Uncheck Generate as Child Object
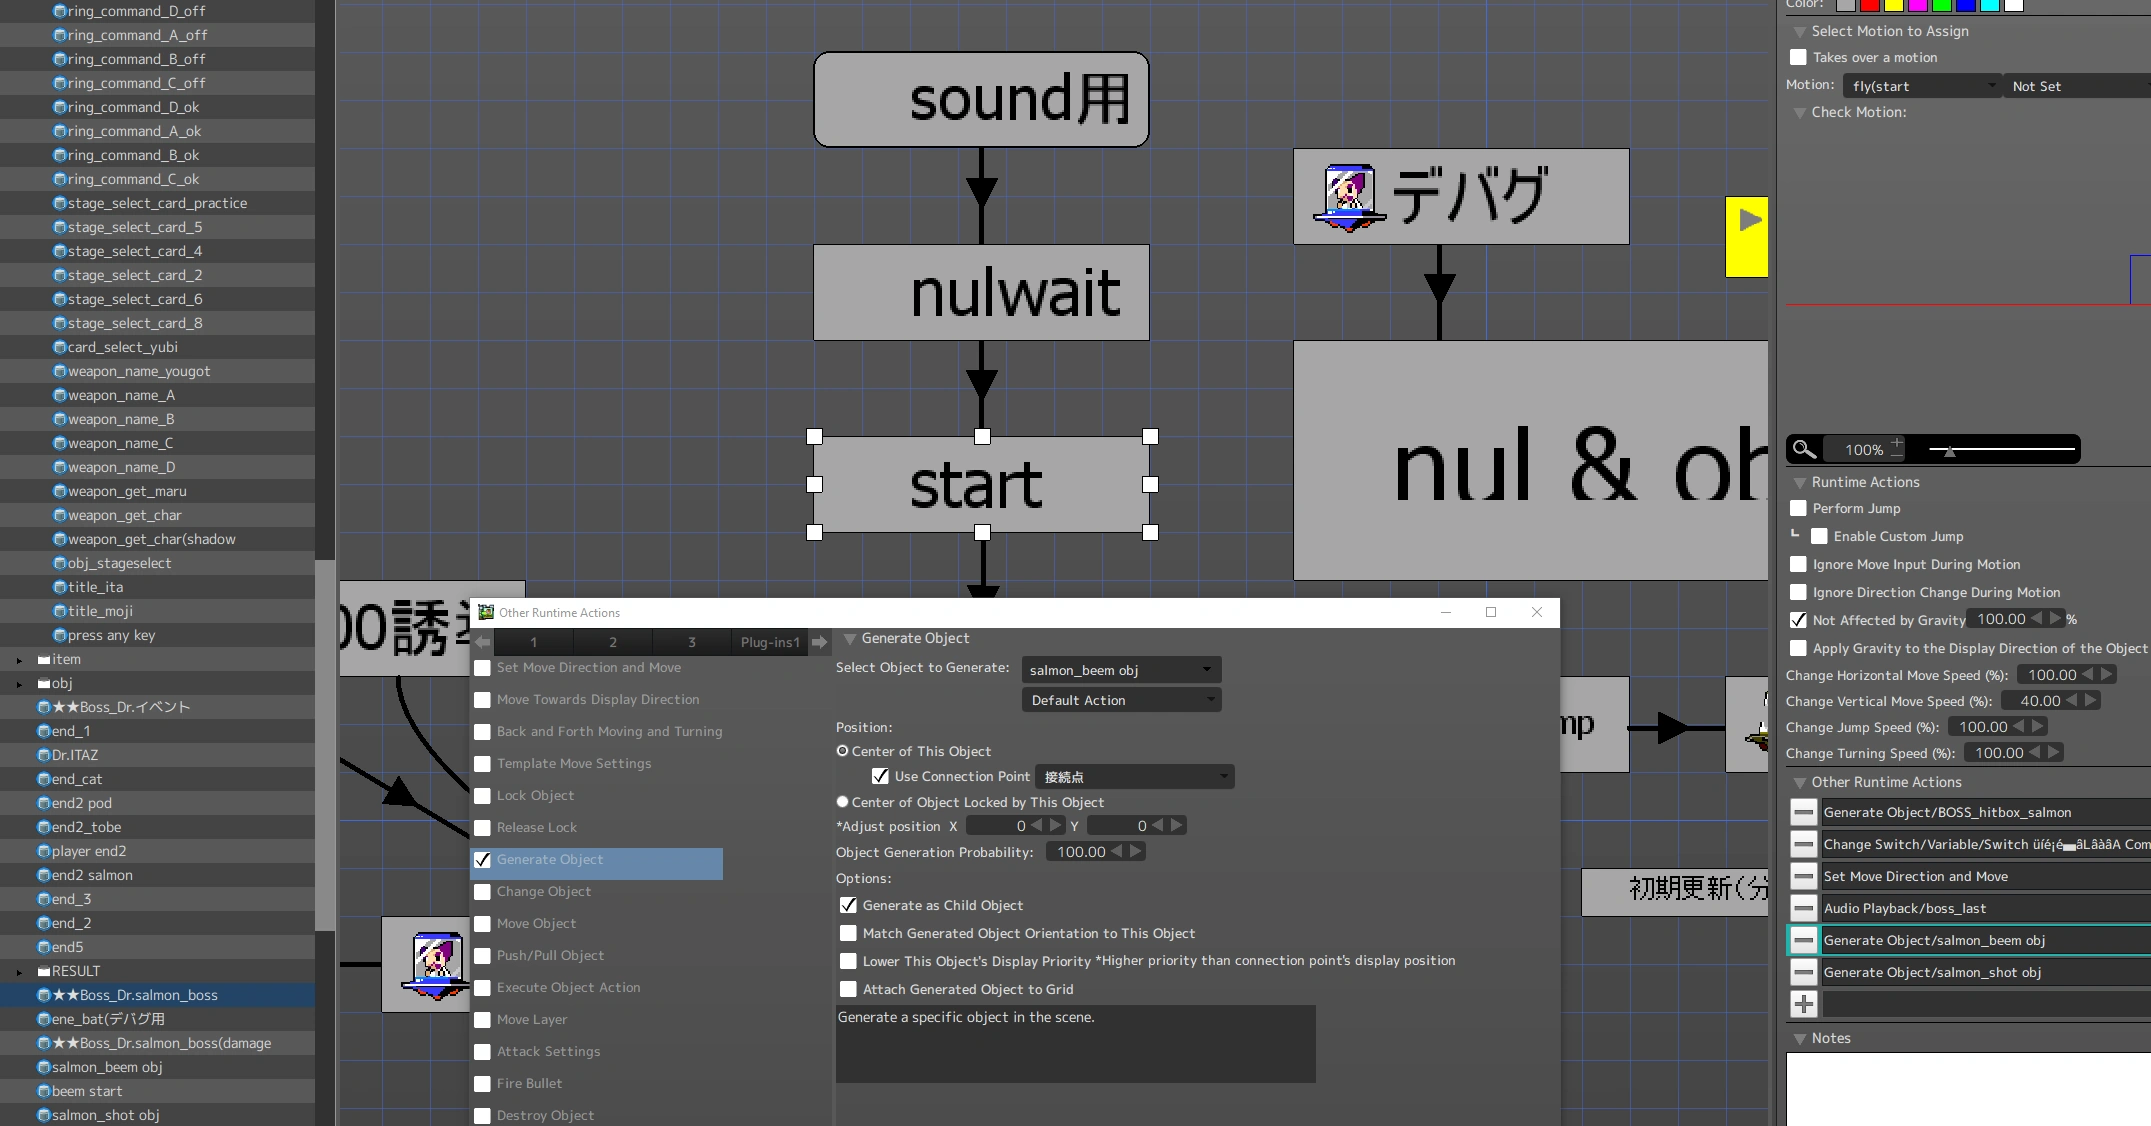This screenshot has height=1126, width=2151. (x=848, y=905)
